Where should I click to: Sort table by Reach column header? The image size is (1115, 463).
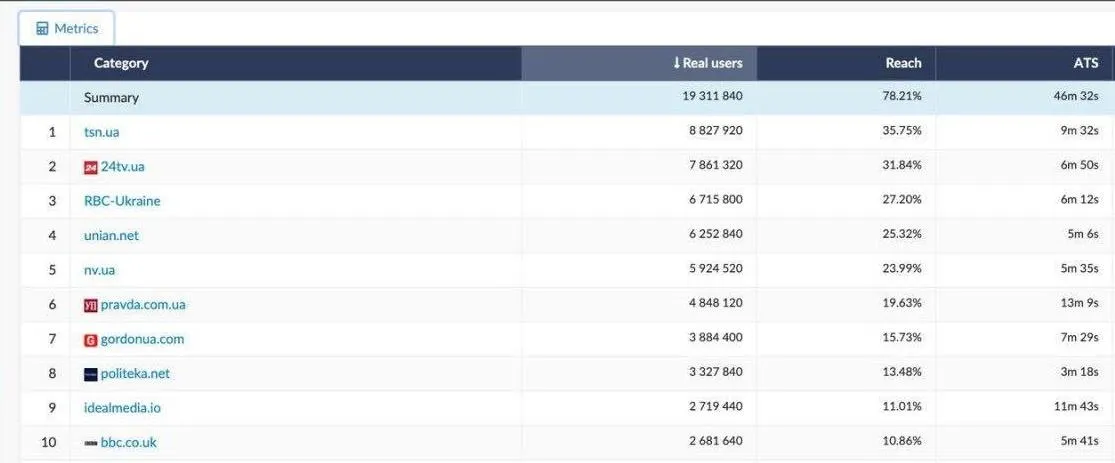click(x=903, y=63)
